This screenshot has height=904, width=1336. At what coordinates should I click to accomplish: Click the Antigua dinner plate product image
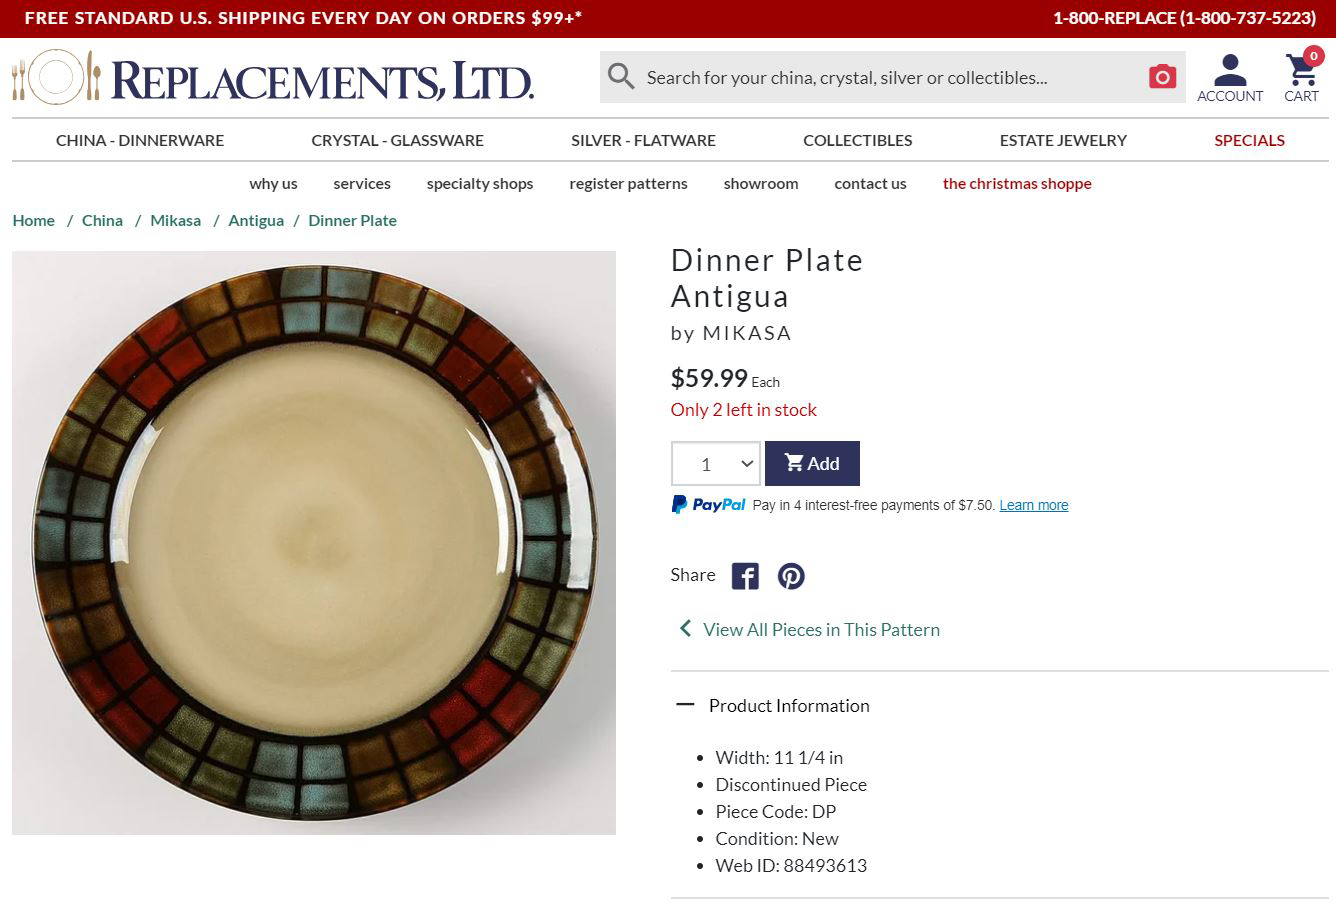[x=314, y=543]
